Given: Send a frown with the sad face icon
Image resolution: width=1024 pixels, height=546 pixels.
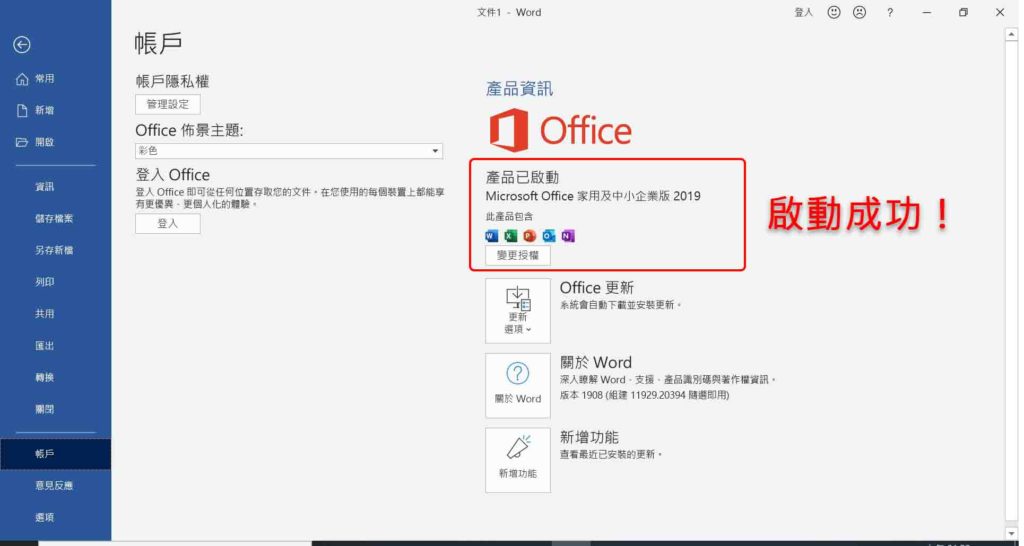Looking at the screenshot, I should pyautogui.click(x=859, y=12).
